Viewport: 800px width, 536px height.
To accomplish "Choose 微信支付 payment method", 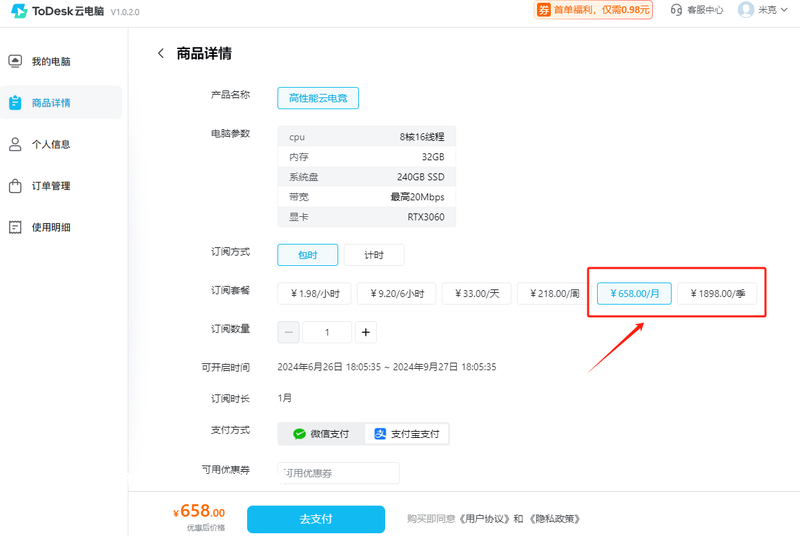I will [321, 434].
